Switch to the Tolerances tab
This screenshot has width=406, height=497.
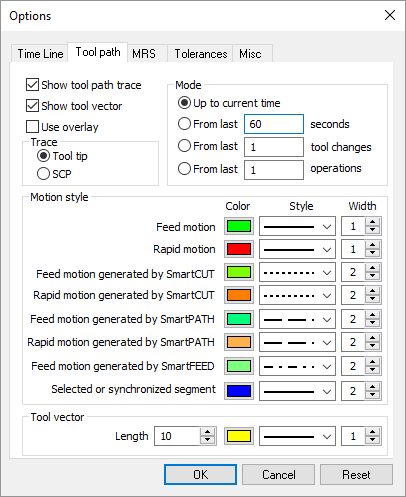201,54
